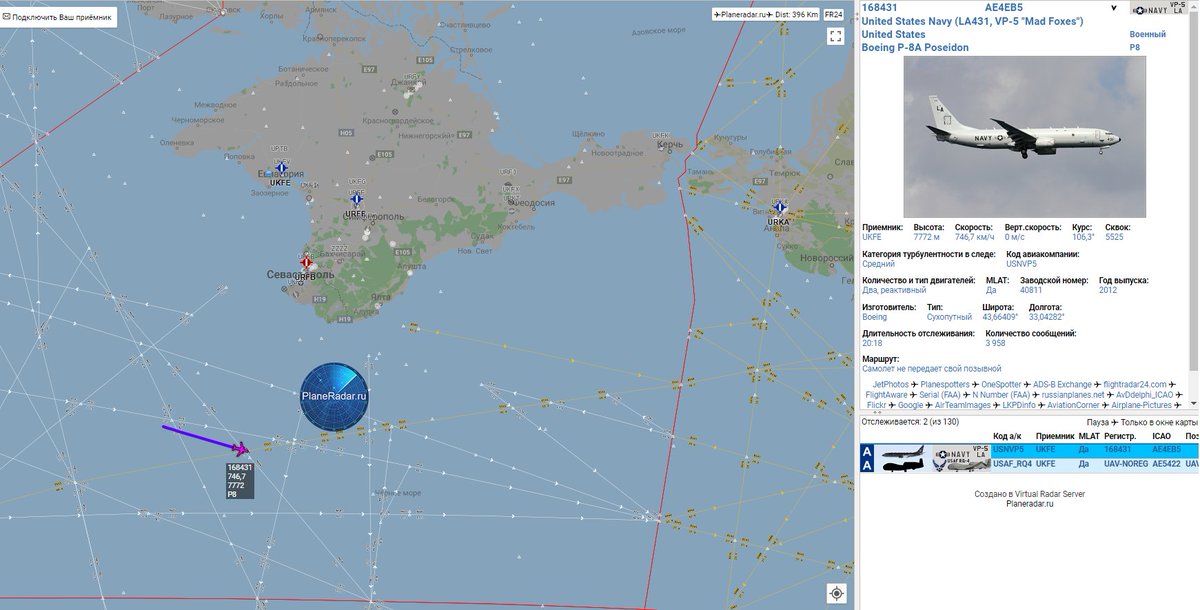The image size is (1200, 610).
Task: Click the Planeradar.ru Dist 396 Km label
Action: pos(765,14)
